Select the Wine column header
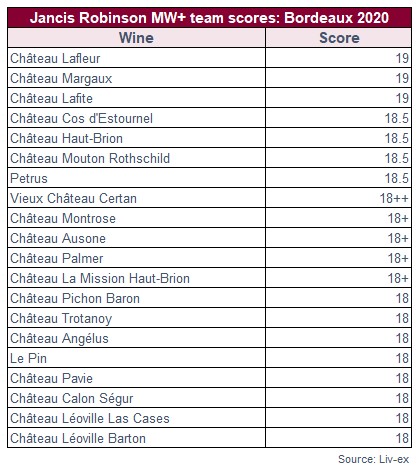The image size is (419, 471). click(136, 38)
